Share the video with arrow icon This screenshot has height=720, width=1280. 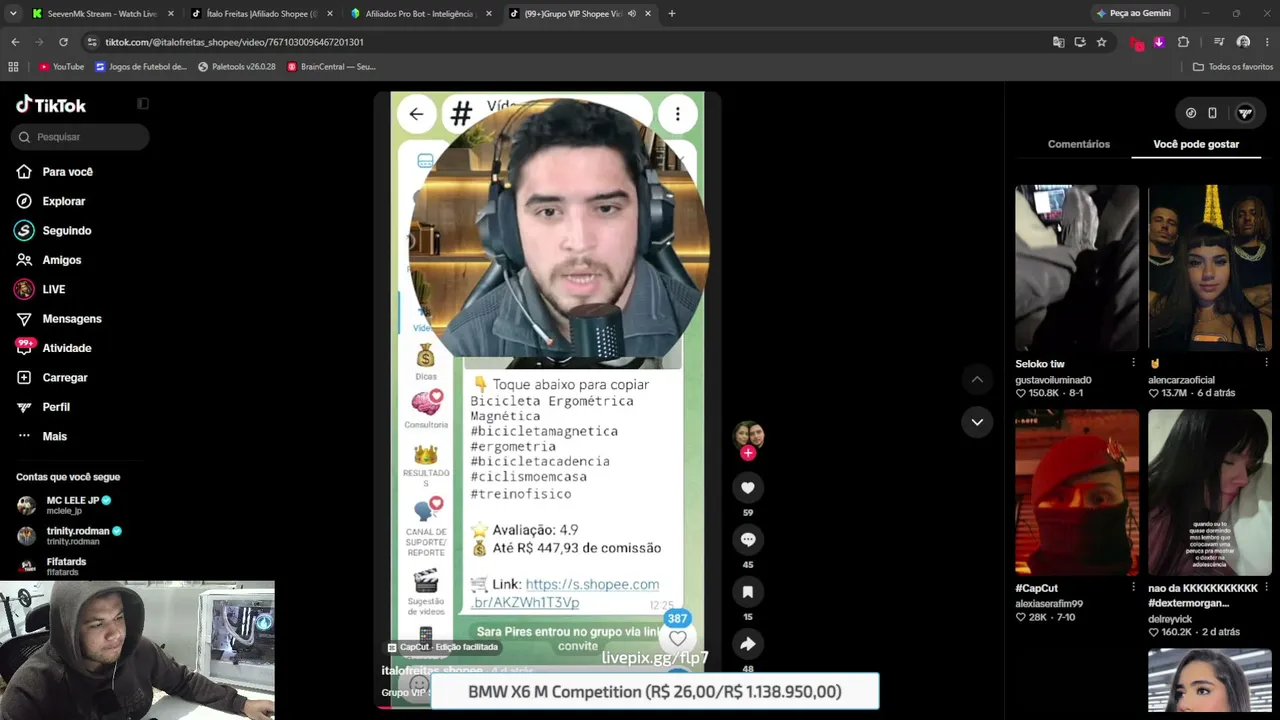point(747,644)
